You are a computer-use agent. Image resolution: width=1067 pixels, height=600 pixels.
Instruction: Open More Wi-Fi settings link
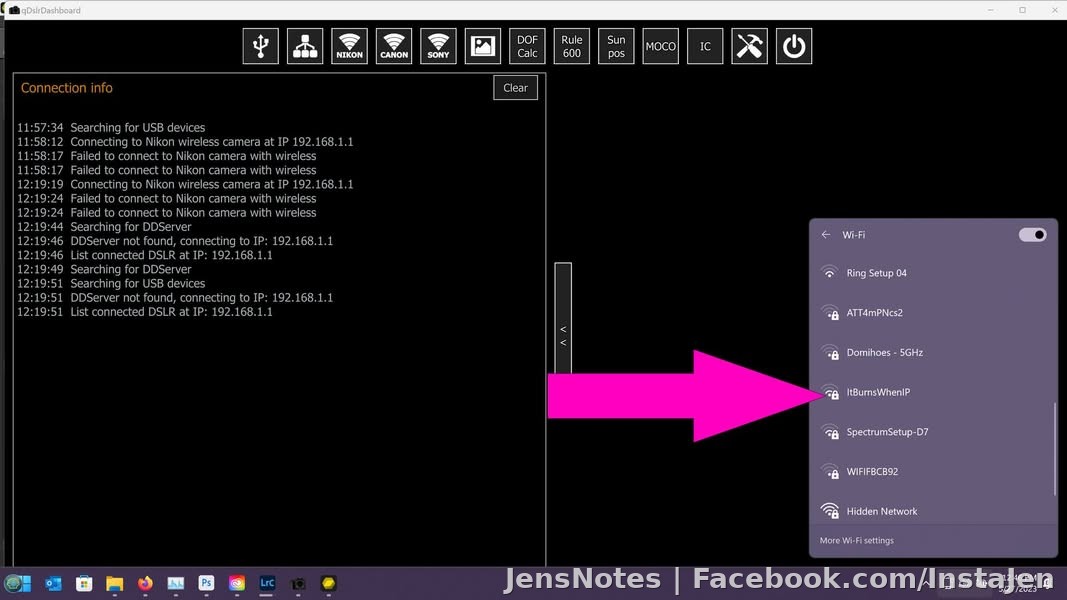[857, 541]
